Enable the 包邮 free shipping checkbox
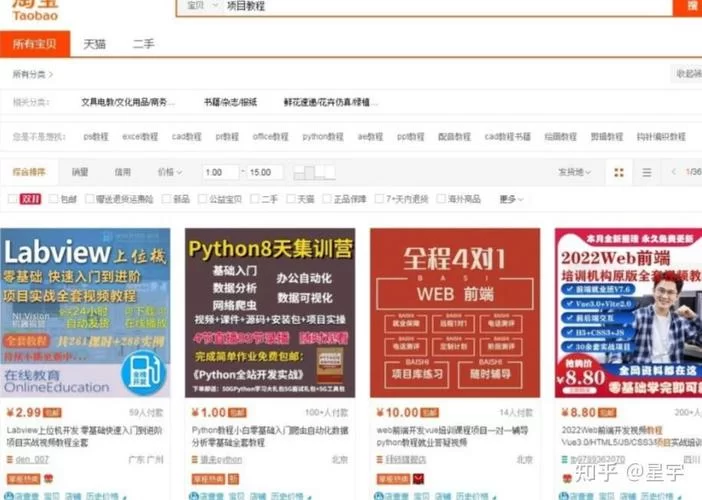 click(53, 199)
